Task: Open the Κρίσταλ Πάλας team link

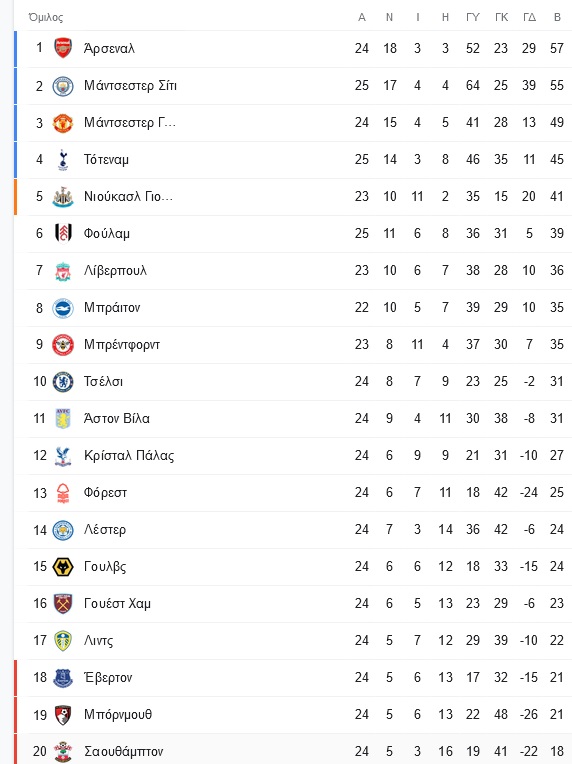Action: (x=129, y=456)
